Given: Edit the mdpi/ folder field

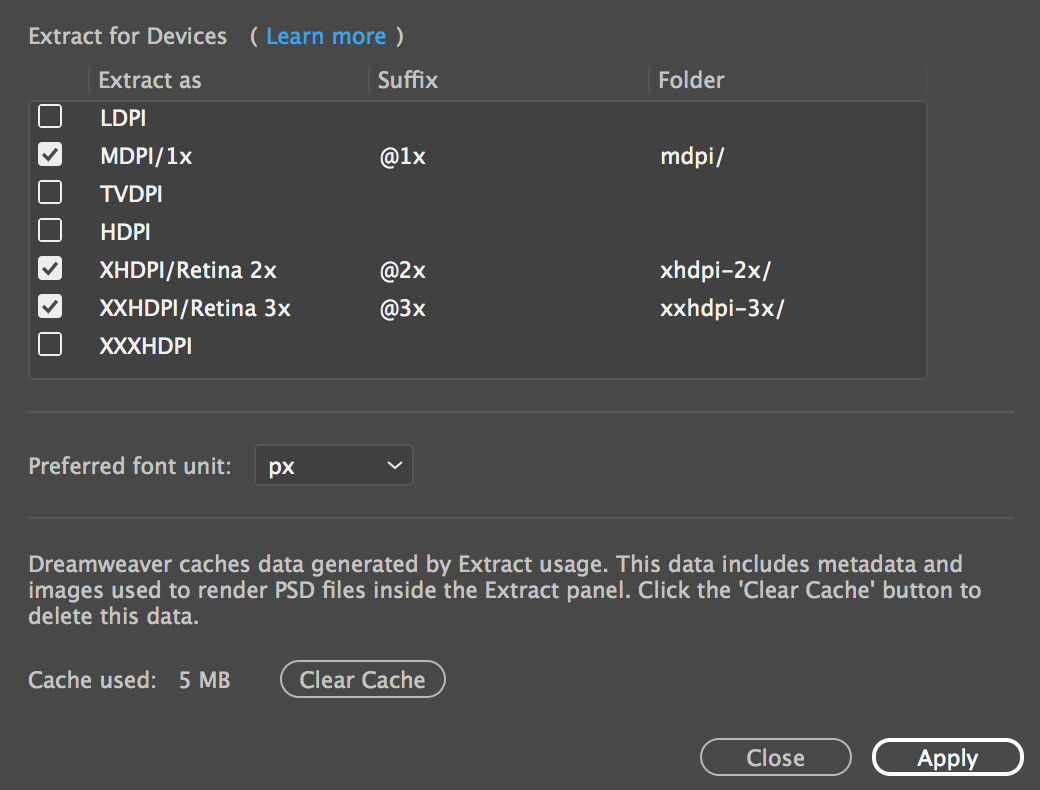Looking at the screenshot, I should coord(692,155).
